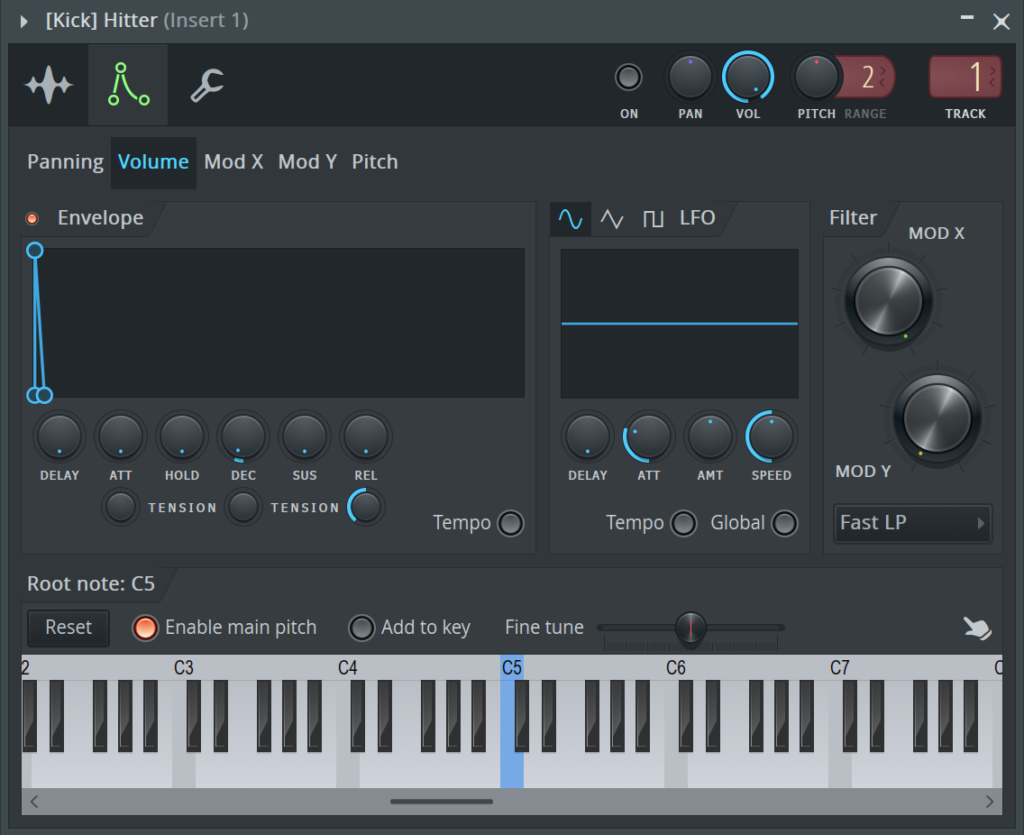
Task: Toggle the Envelope enable LED
Action: tap(32, 219)
